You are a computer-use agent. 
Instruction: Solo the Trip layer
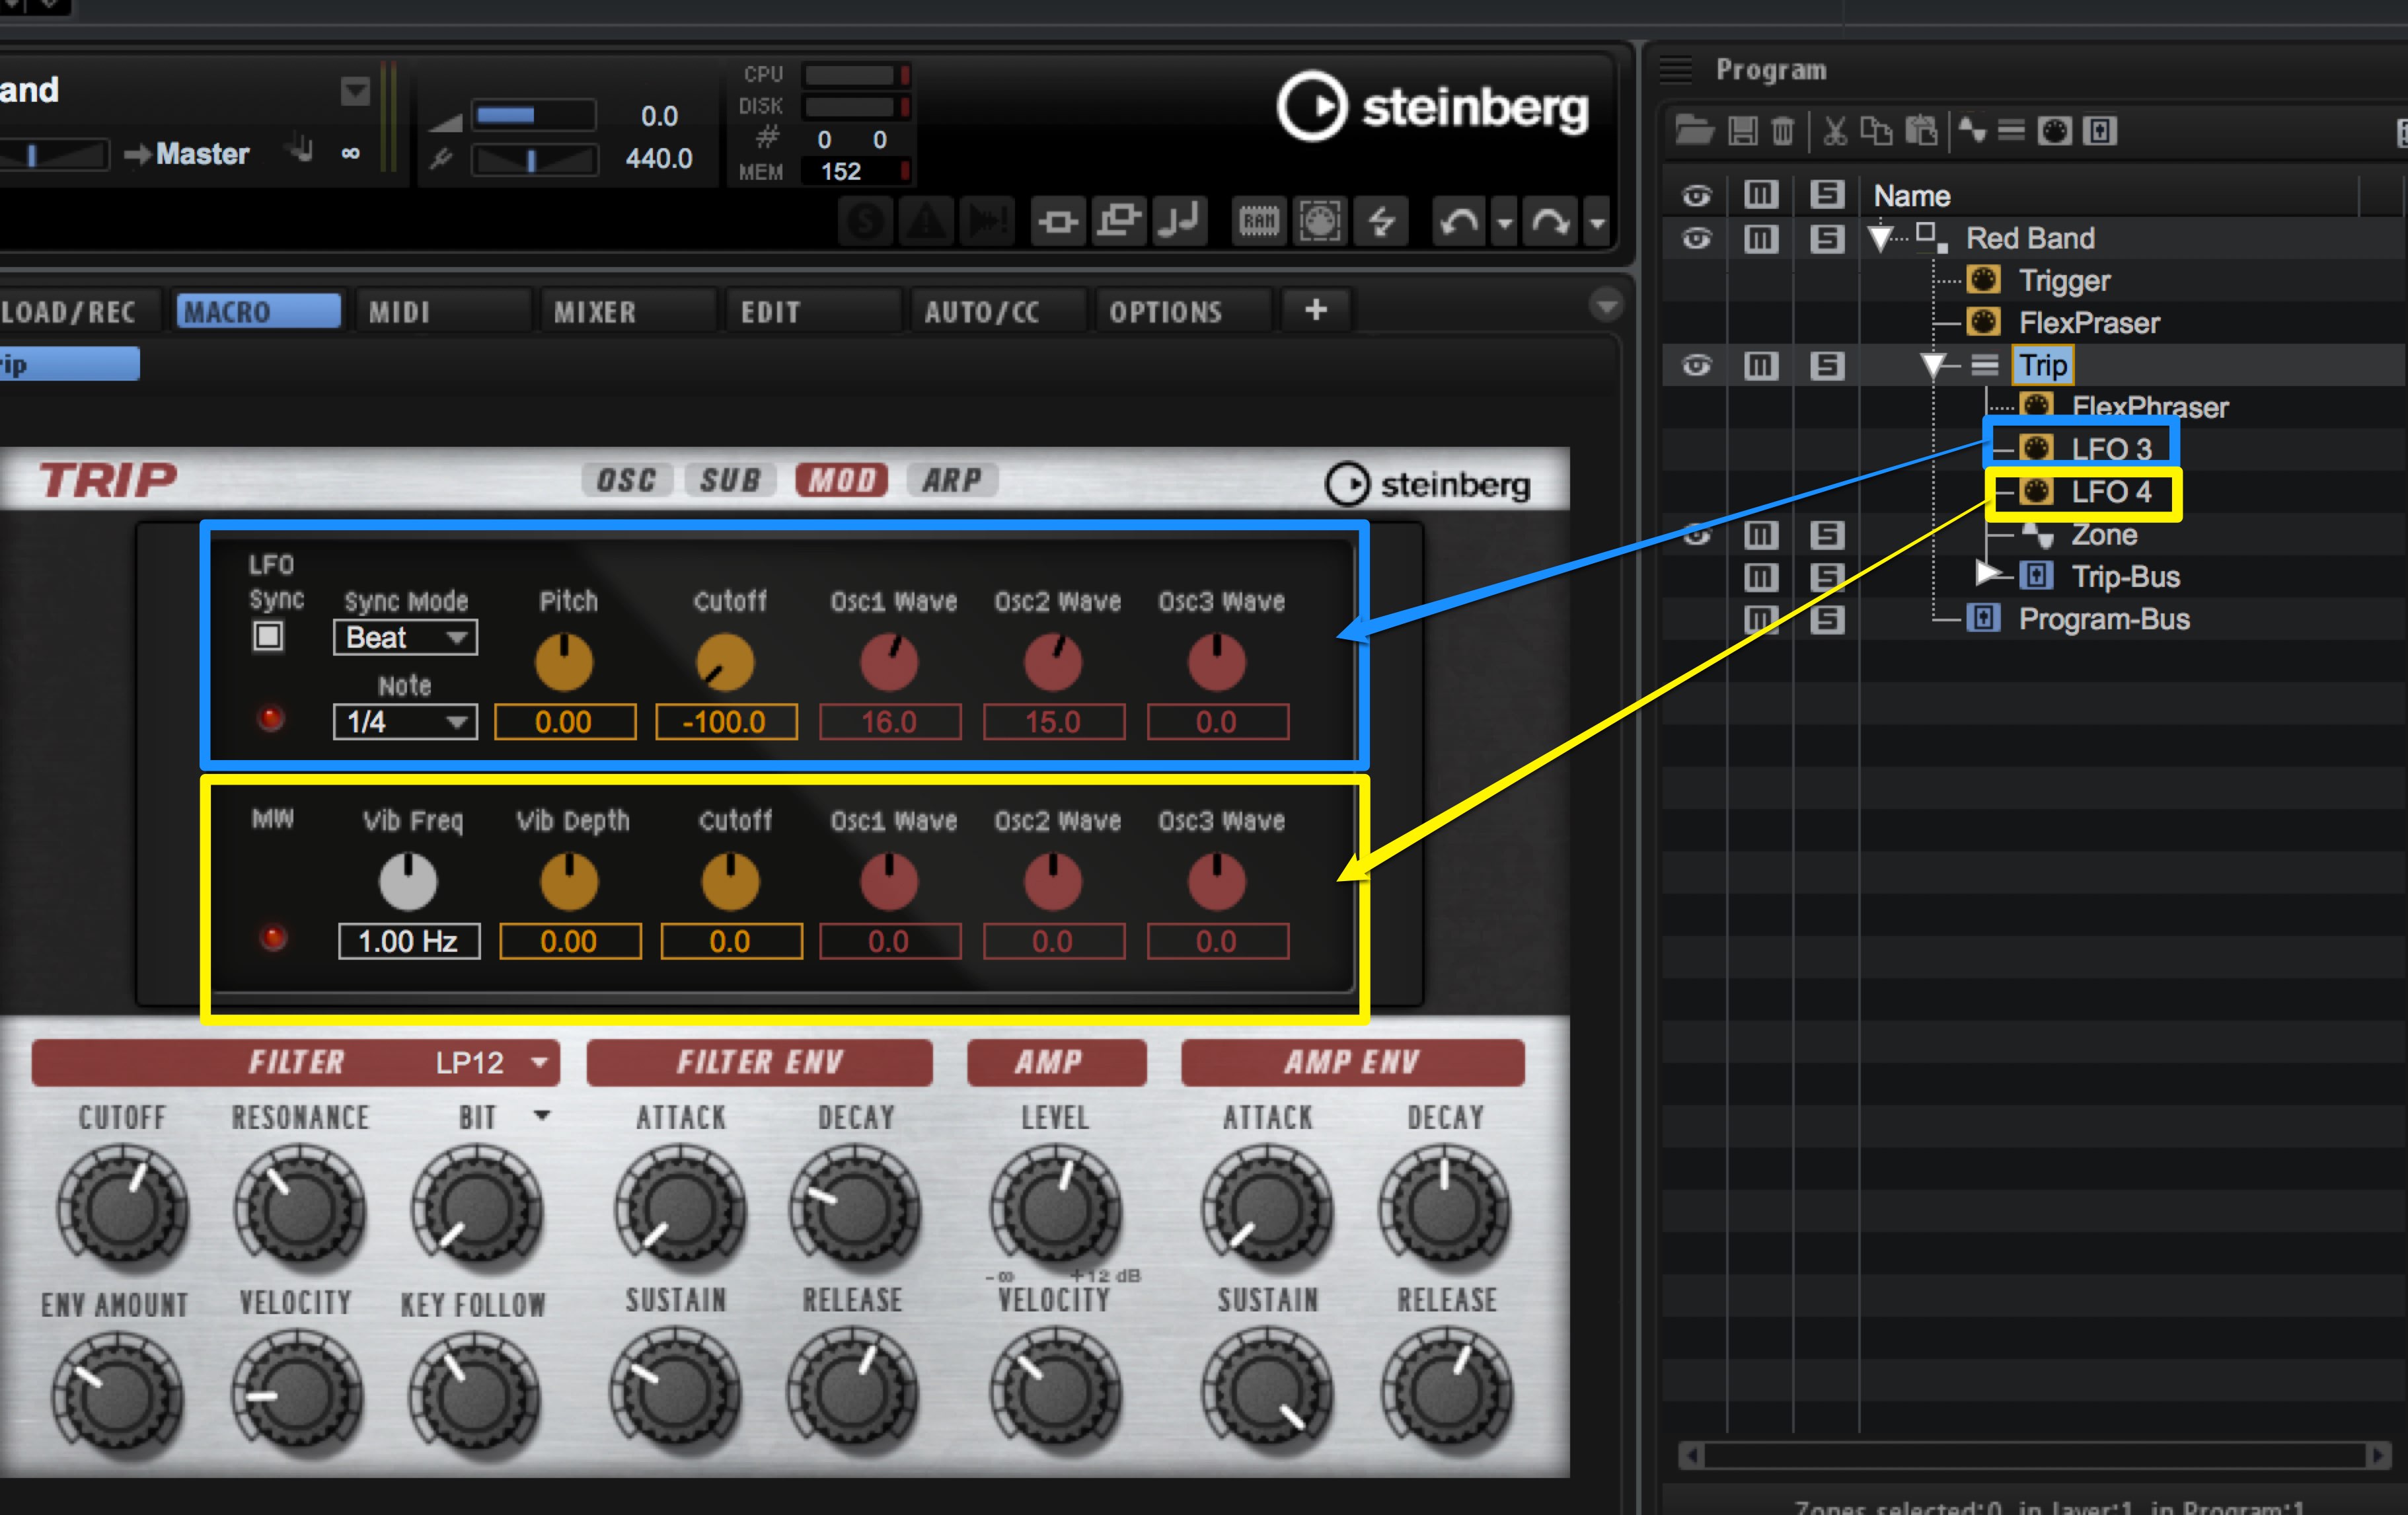(x=1827, y=366)
